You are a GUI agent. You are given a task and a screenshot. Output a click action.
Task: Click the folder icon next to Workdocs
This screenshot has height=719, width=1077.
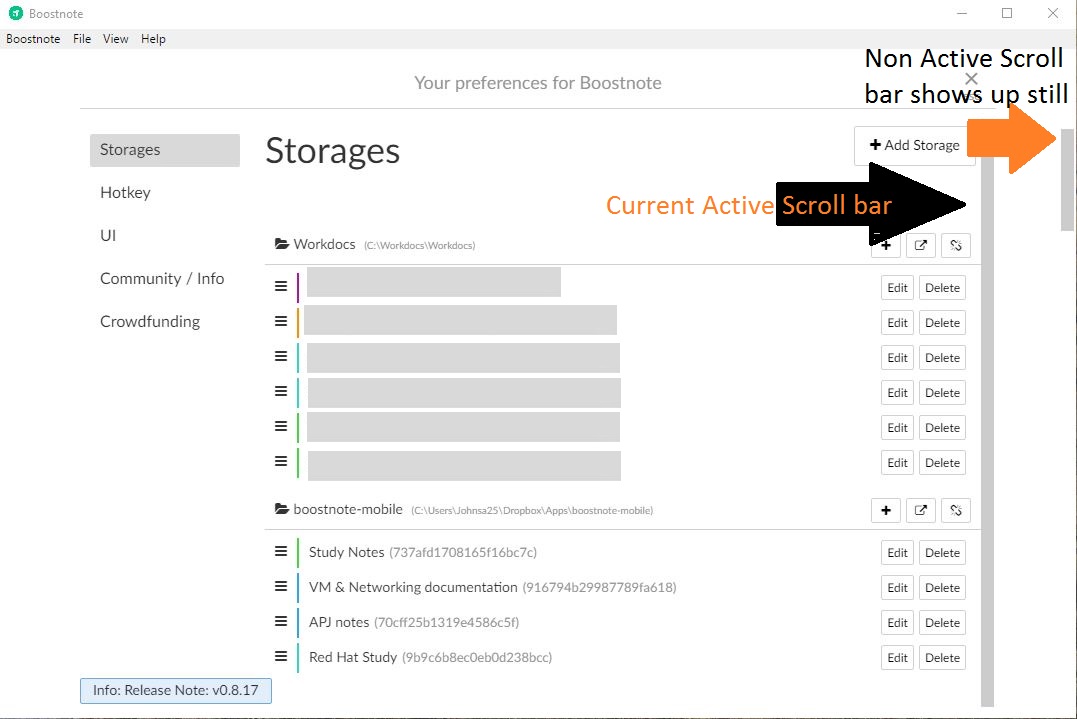(282, 244)
